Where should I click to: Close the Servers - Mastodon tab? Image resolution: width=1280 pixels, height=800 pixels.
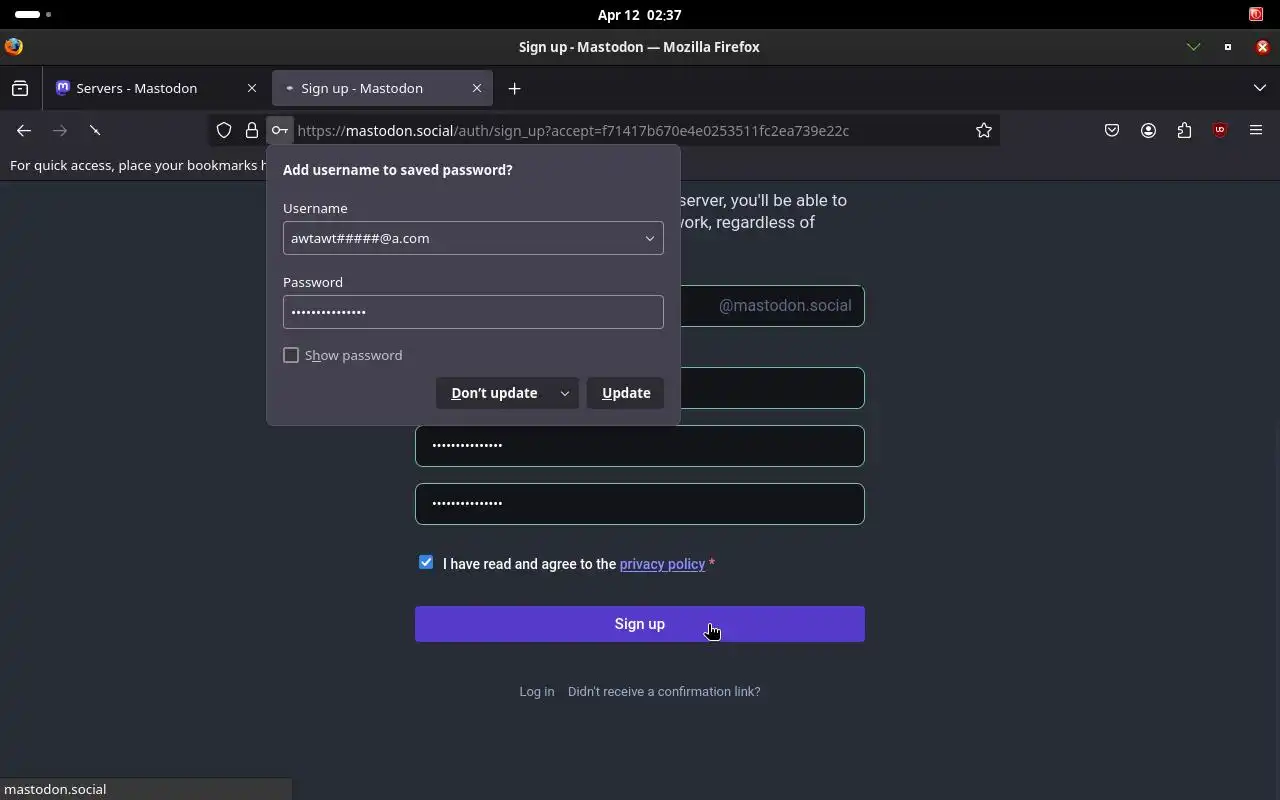point(252,88)
